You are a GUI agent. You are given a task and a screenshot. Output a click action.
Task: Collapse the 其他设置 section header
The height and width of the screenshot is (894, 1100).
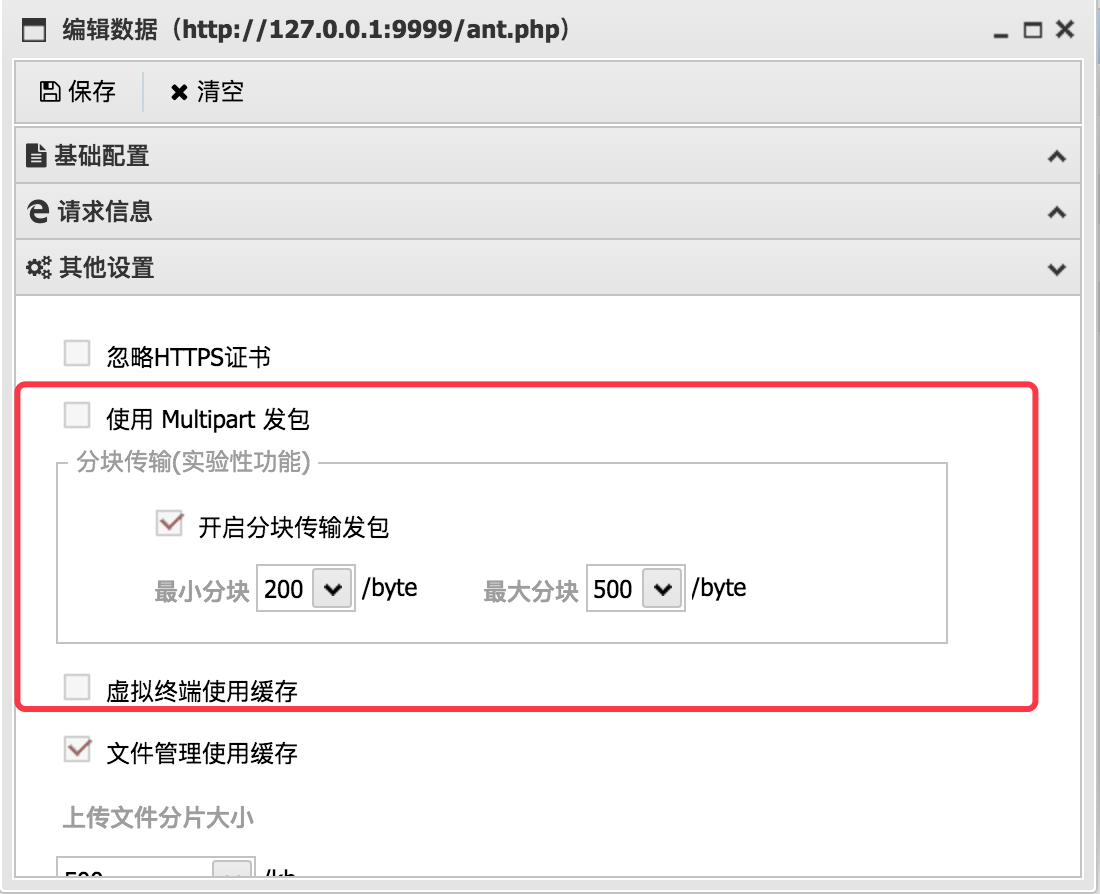[x=548, y=268]
